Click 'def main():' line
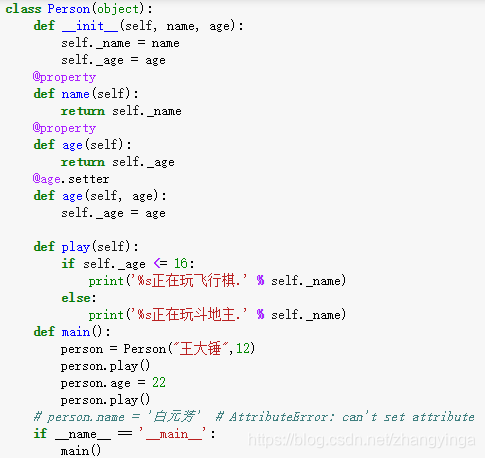The width and height of the screenshot is (485, 458). 72,332
